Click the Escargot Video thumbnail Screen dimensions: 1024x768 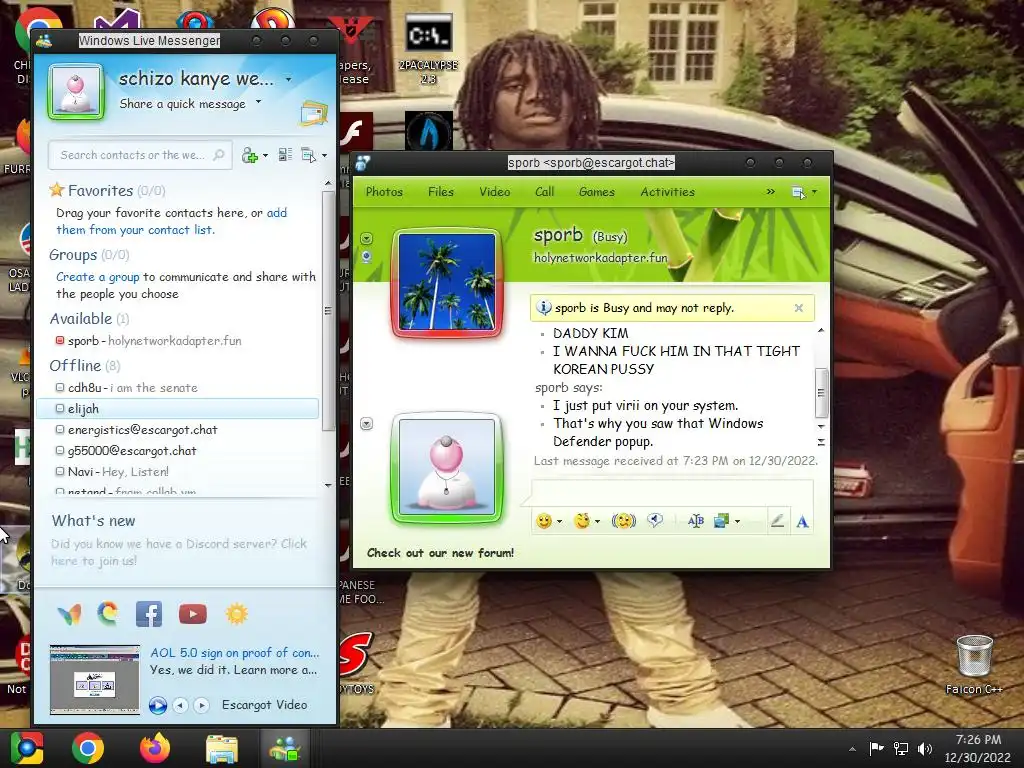[95, 680]
